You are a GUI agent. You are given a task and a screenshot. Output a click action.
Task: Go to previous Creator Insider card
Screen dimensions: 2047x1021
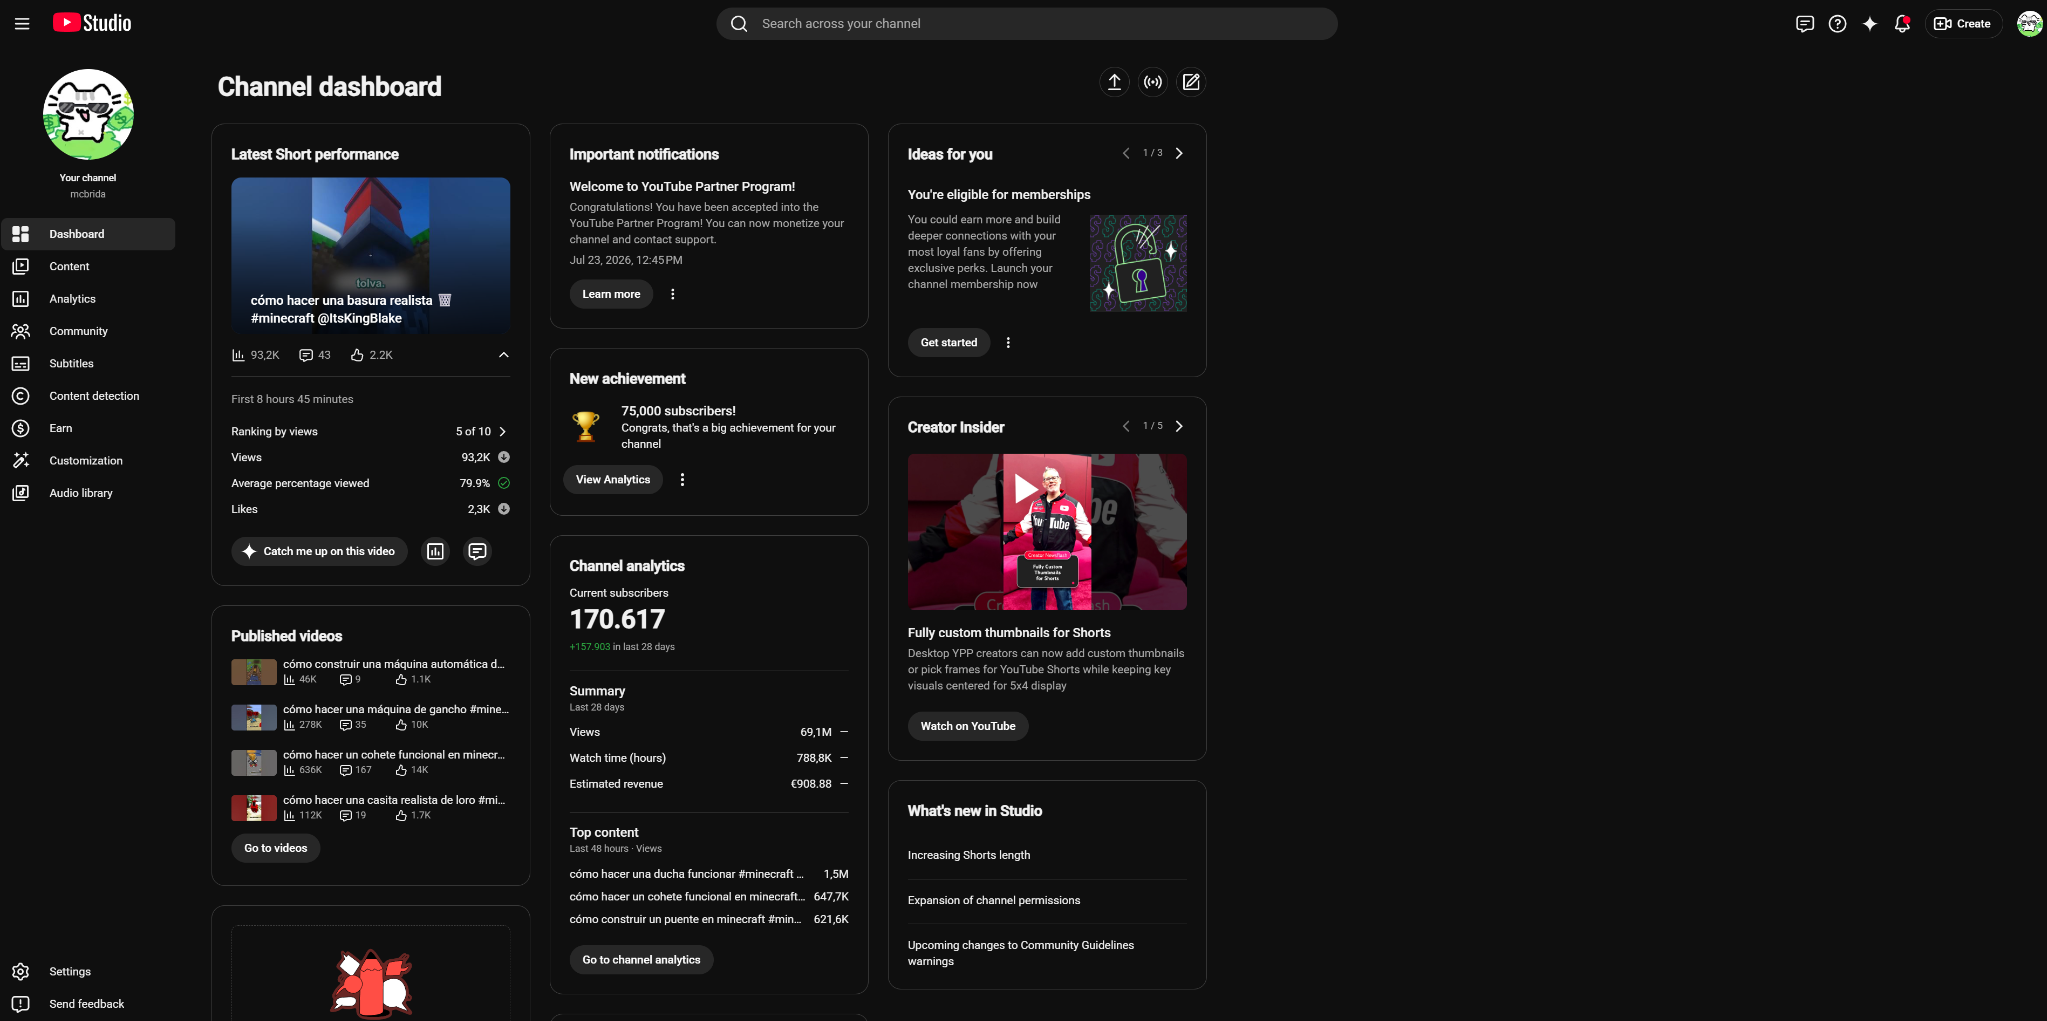(x=1126, y=426)
